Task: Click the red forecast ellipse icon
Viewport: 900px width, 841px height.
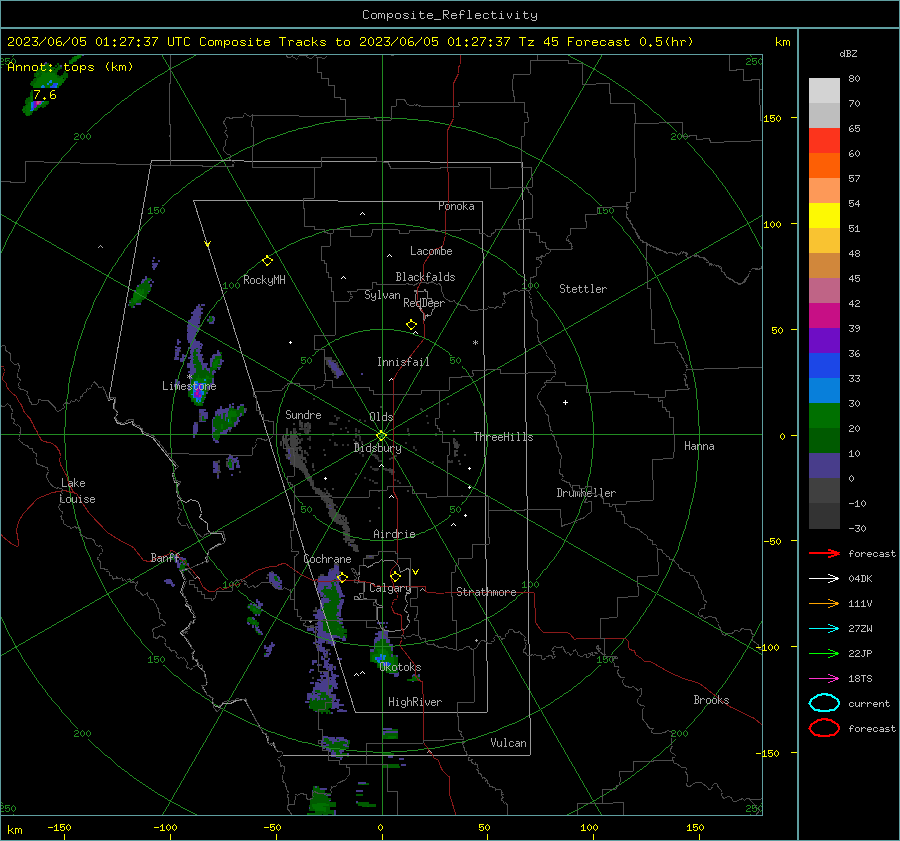Action: click(x=824, y=728)
